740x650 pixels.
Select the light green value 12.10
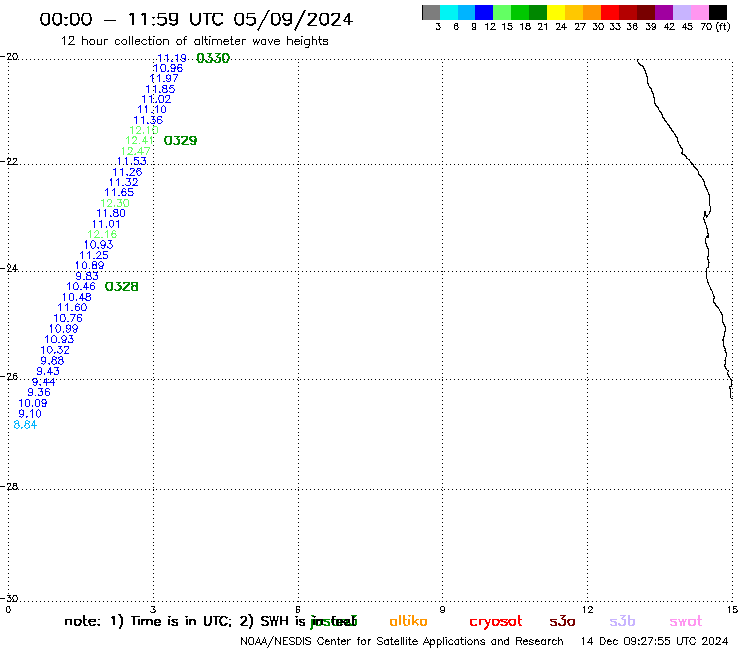[x=144, y=130]
